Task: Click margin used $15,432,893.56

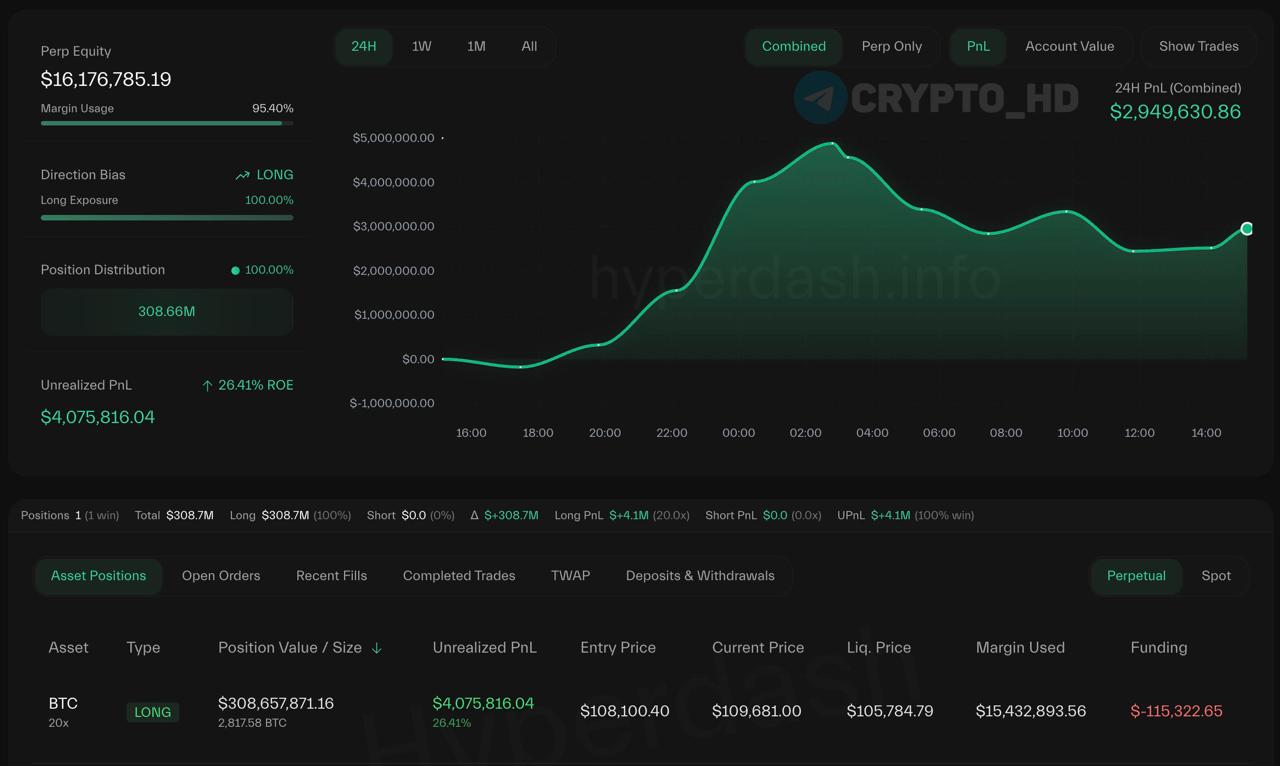Action: pos(1031,711)
